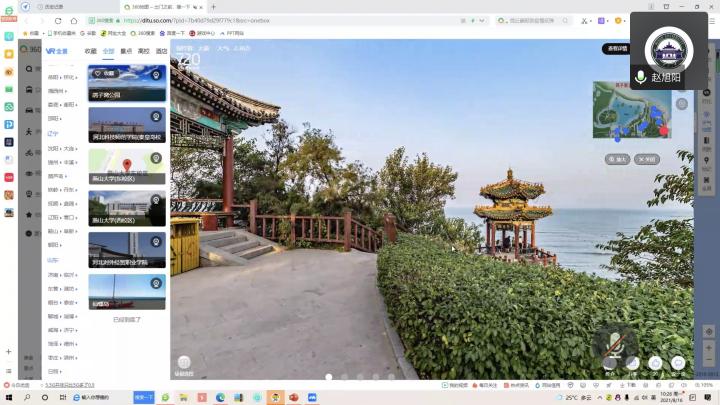Click the green microphone beside 赵旭阳
Image resolution: width=720 pixels, height=405 pixels.
click(x=640, y=77)
